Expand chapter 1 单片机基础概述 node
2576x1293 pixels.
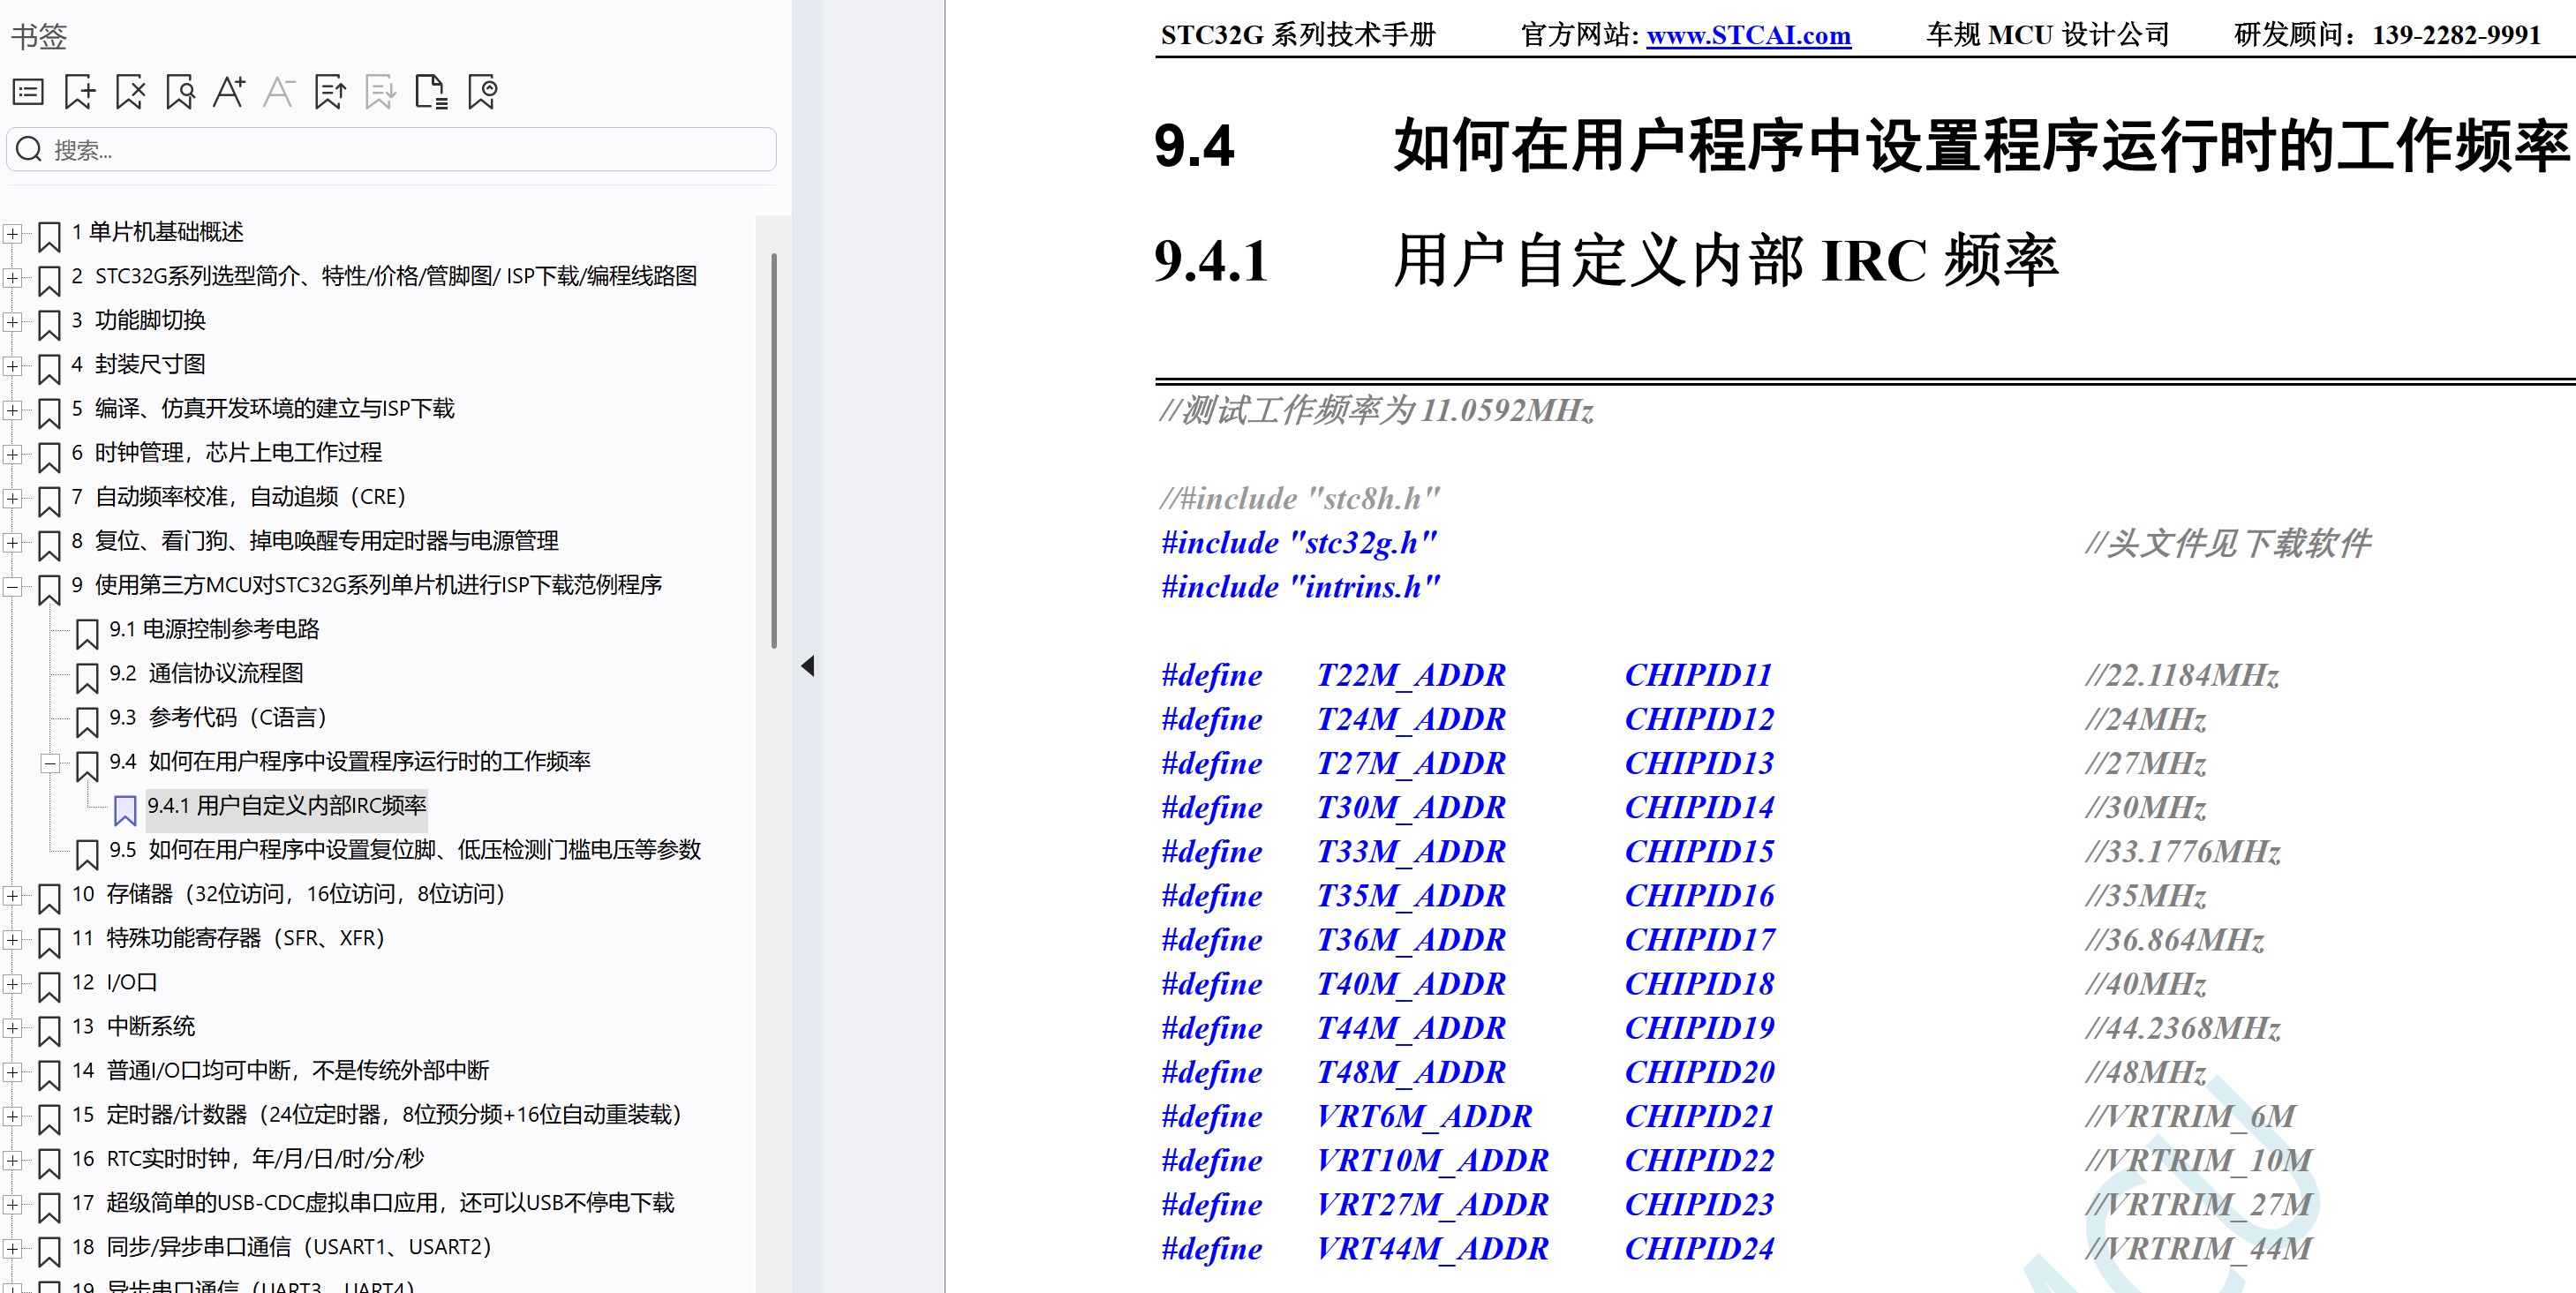(x=12, y=234)
